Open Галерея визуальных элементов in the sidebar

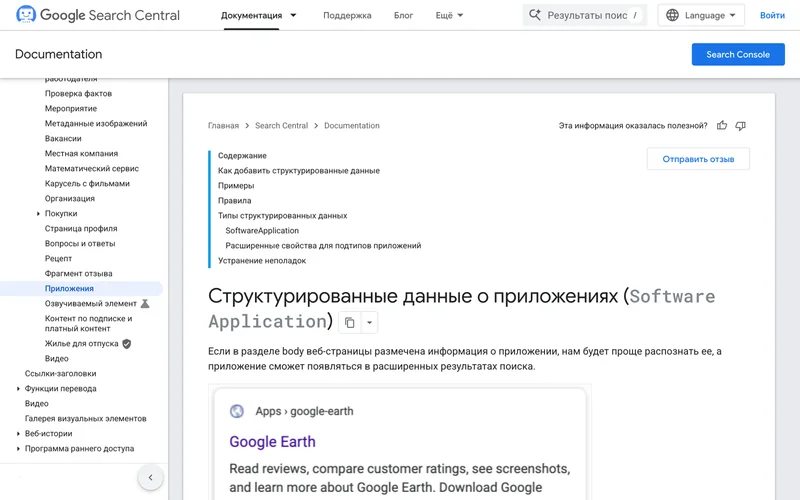pos(85,419)
